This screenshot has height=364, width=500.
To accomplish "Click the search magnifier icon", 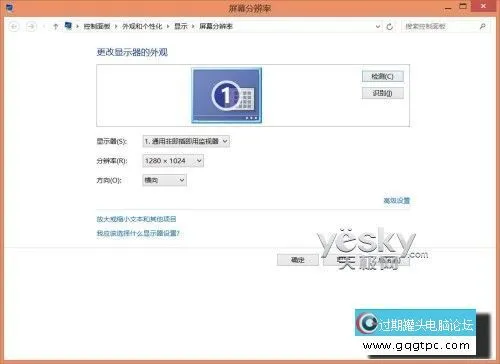I will tap(482, 26).
